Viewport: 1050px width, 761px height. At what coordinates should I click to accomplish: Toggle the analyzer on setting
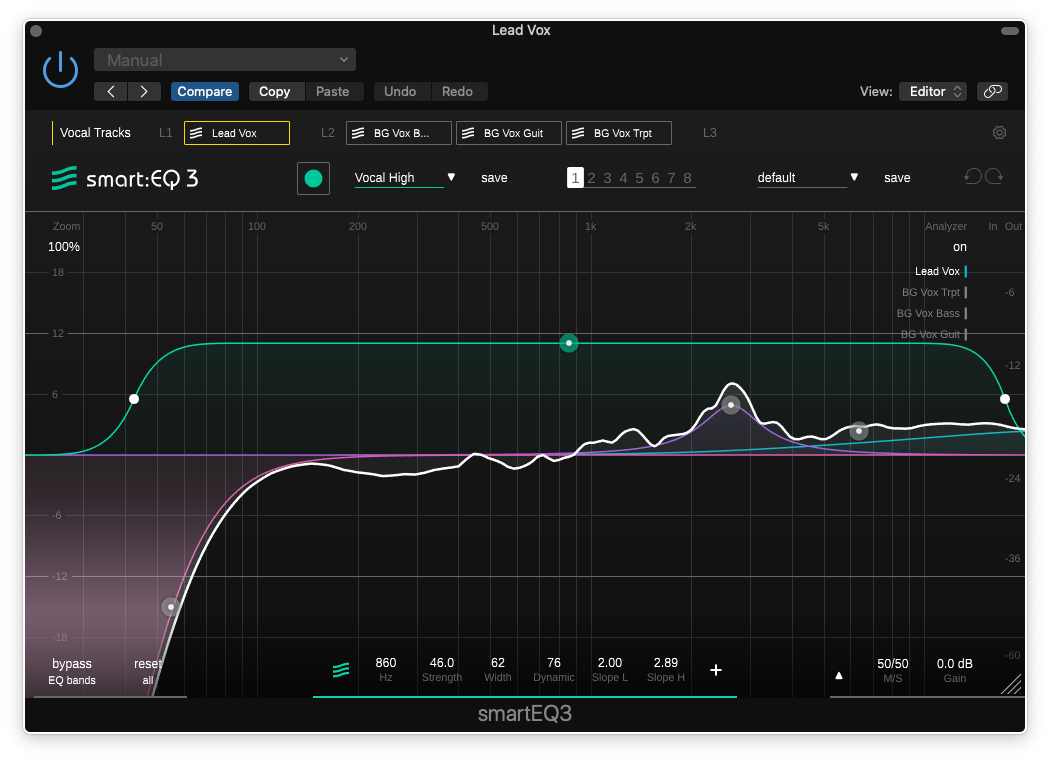pos(960,247)
